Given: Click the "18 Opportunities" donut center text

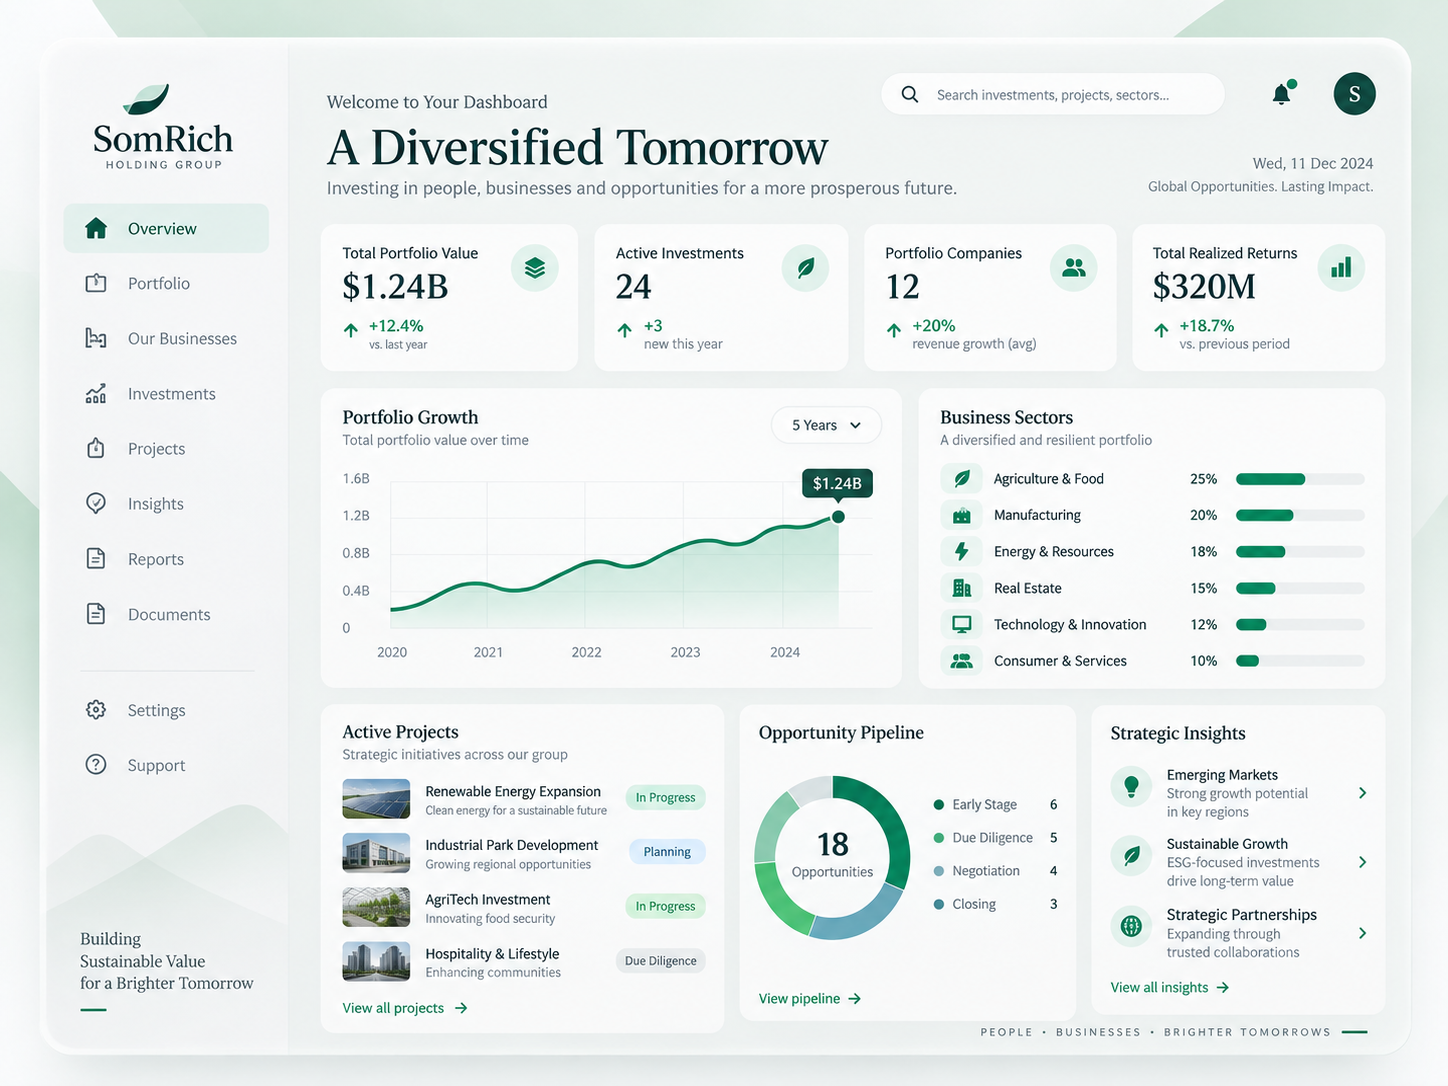Looking at the screenshot, I should point(832,854).
